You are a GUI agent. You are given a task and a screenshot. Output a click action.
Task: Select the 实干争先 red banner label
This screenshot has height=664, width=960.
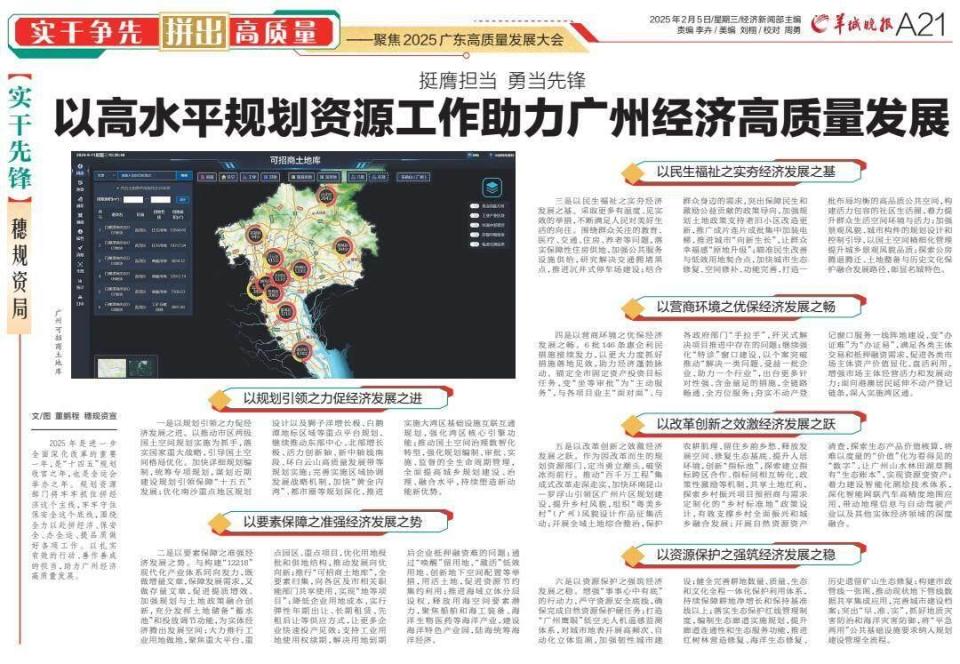click(86, 32)
